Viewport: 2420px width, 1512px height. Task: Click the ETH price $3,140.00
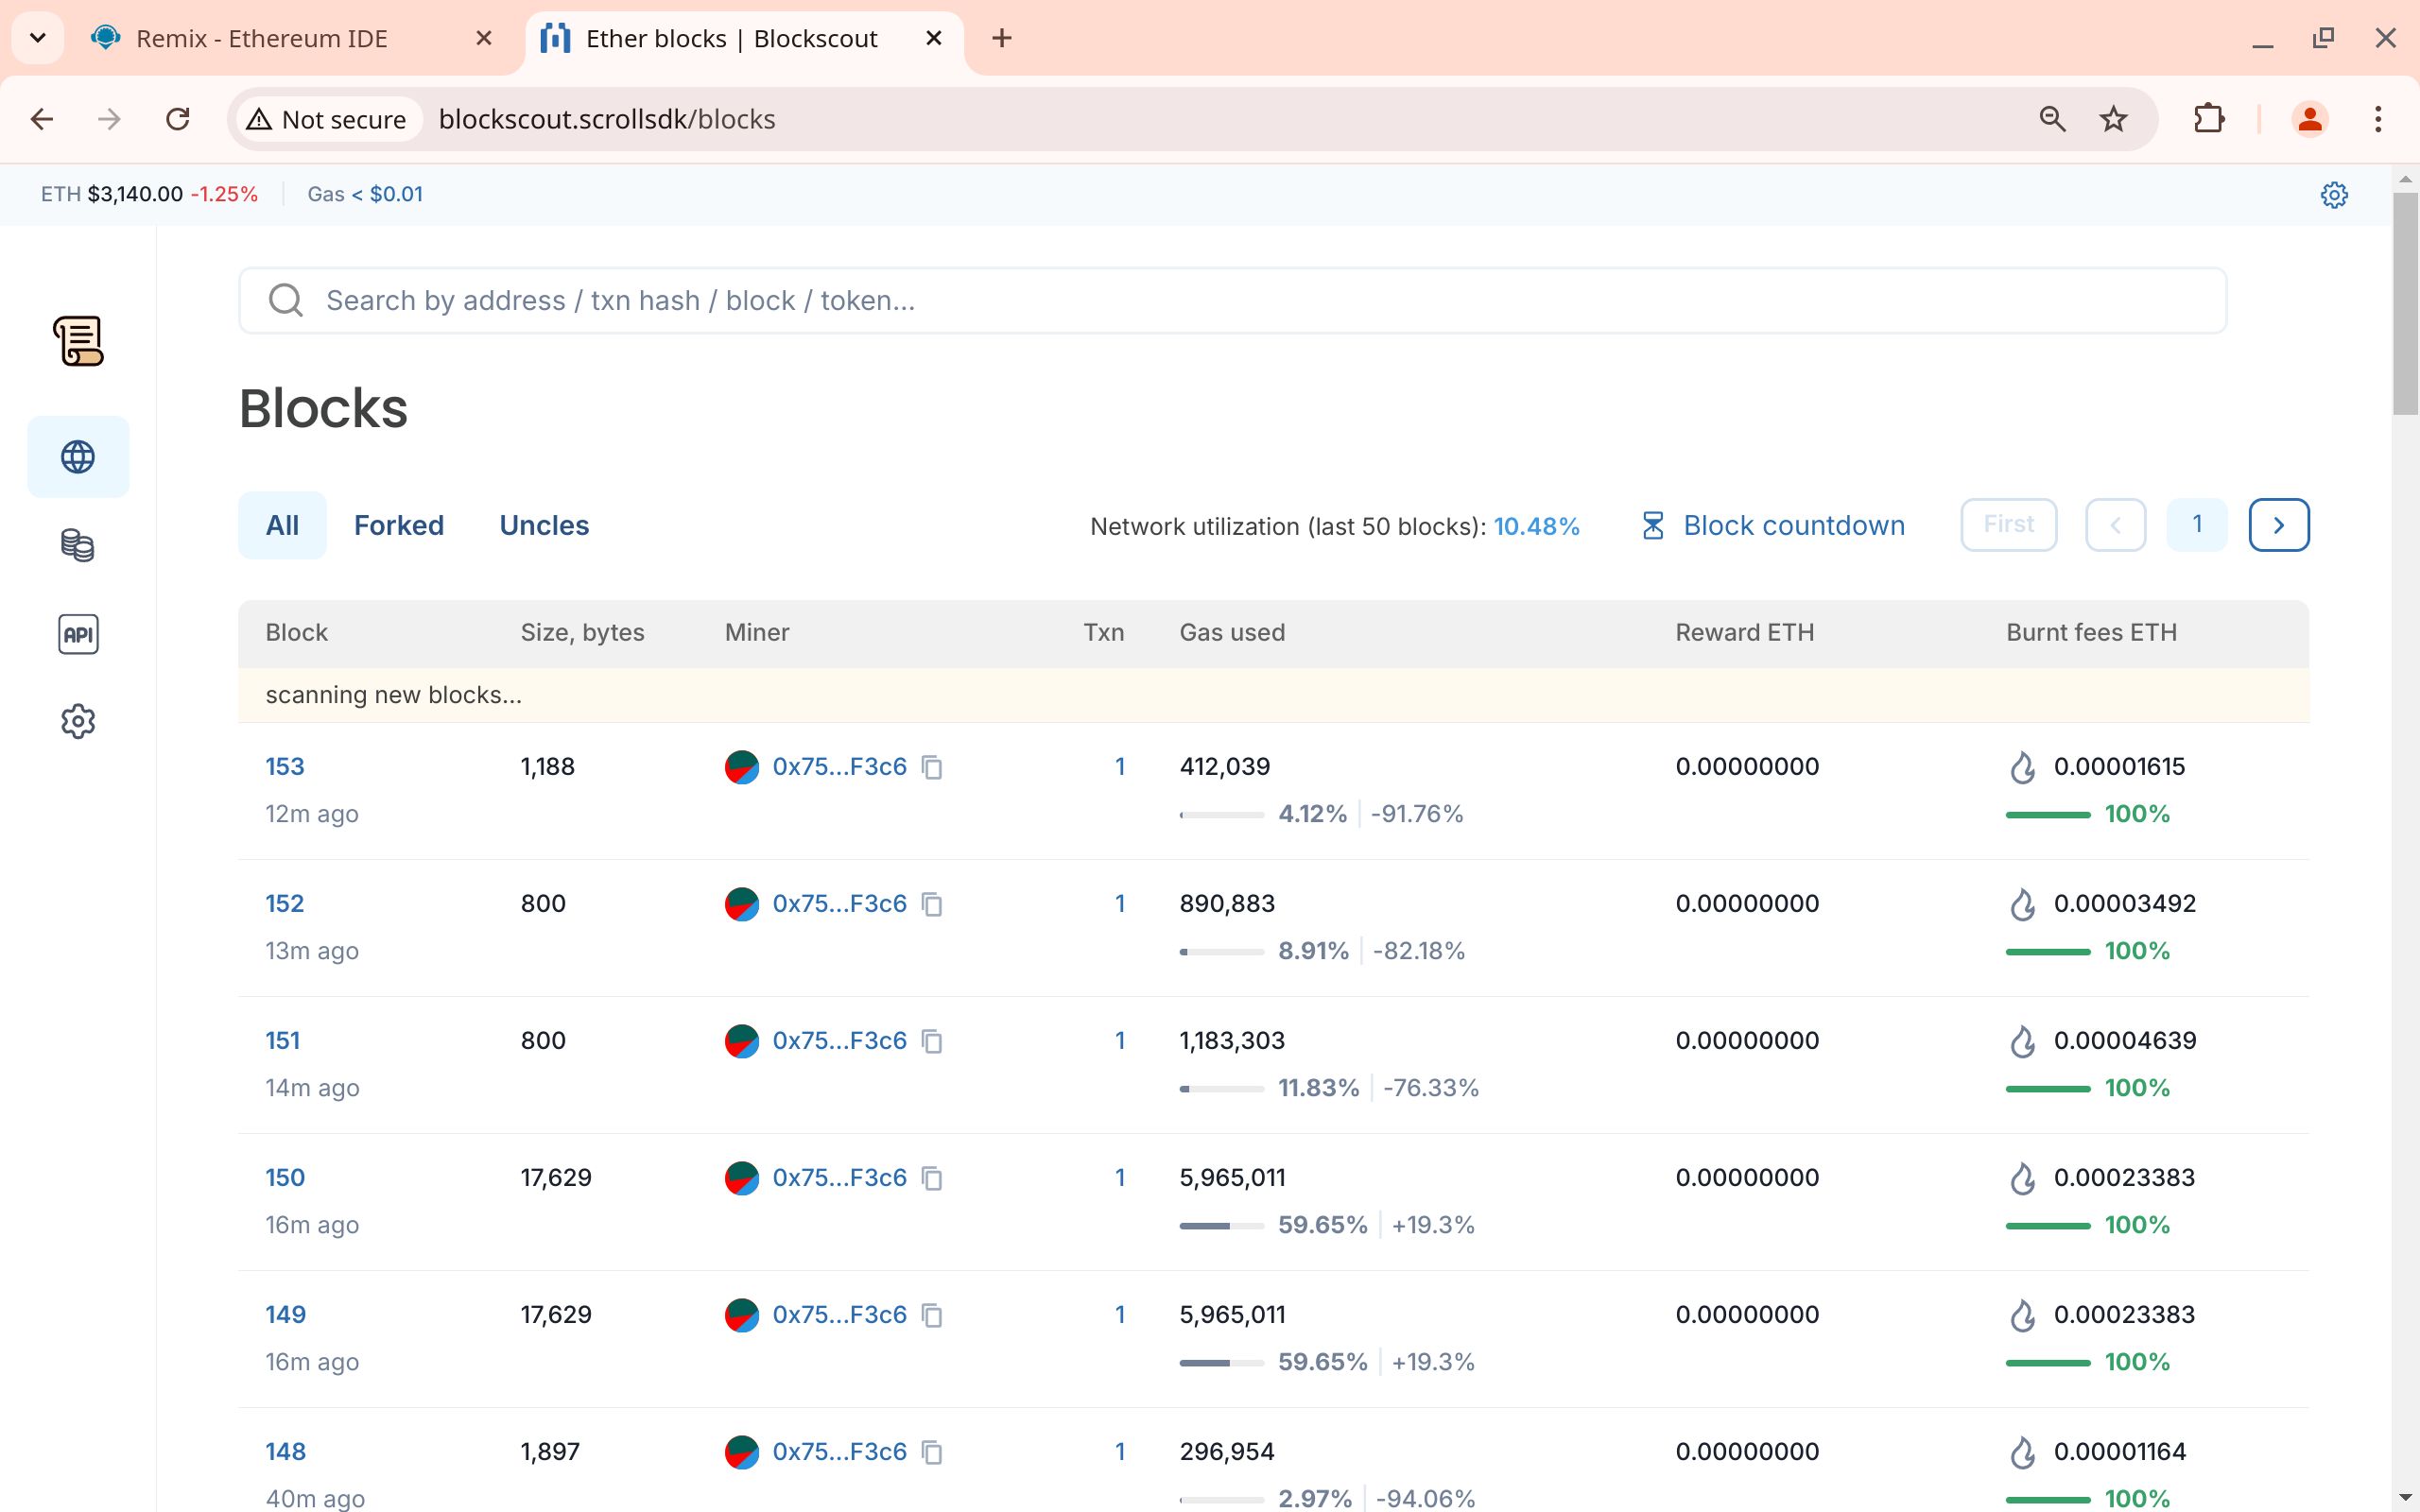[135, 194]
